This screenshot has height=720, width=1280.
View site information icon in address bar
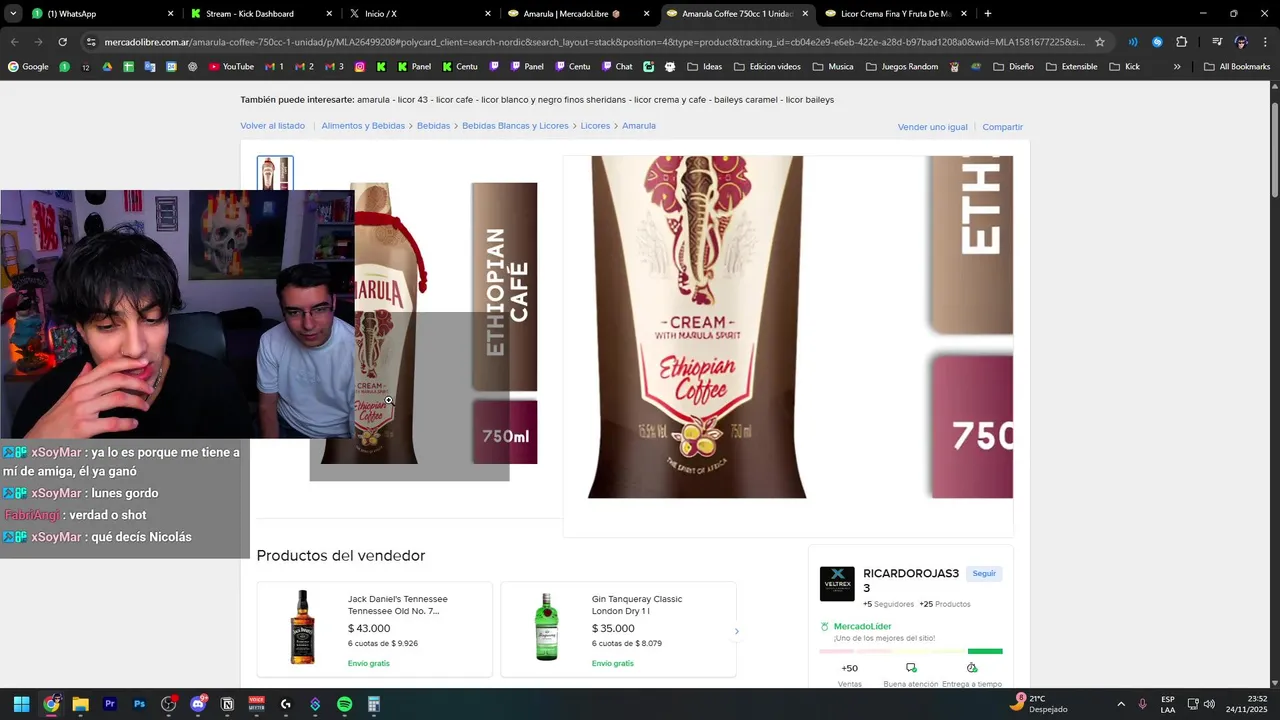(x=91, y=42)
